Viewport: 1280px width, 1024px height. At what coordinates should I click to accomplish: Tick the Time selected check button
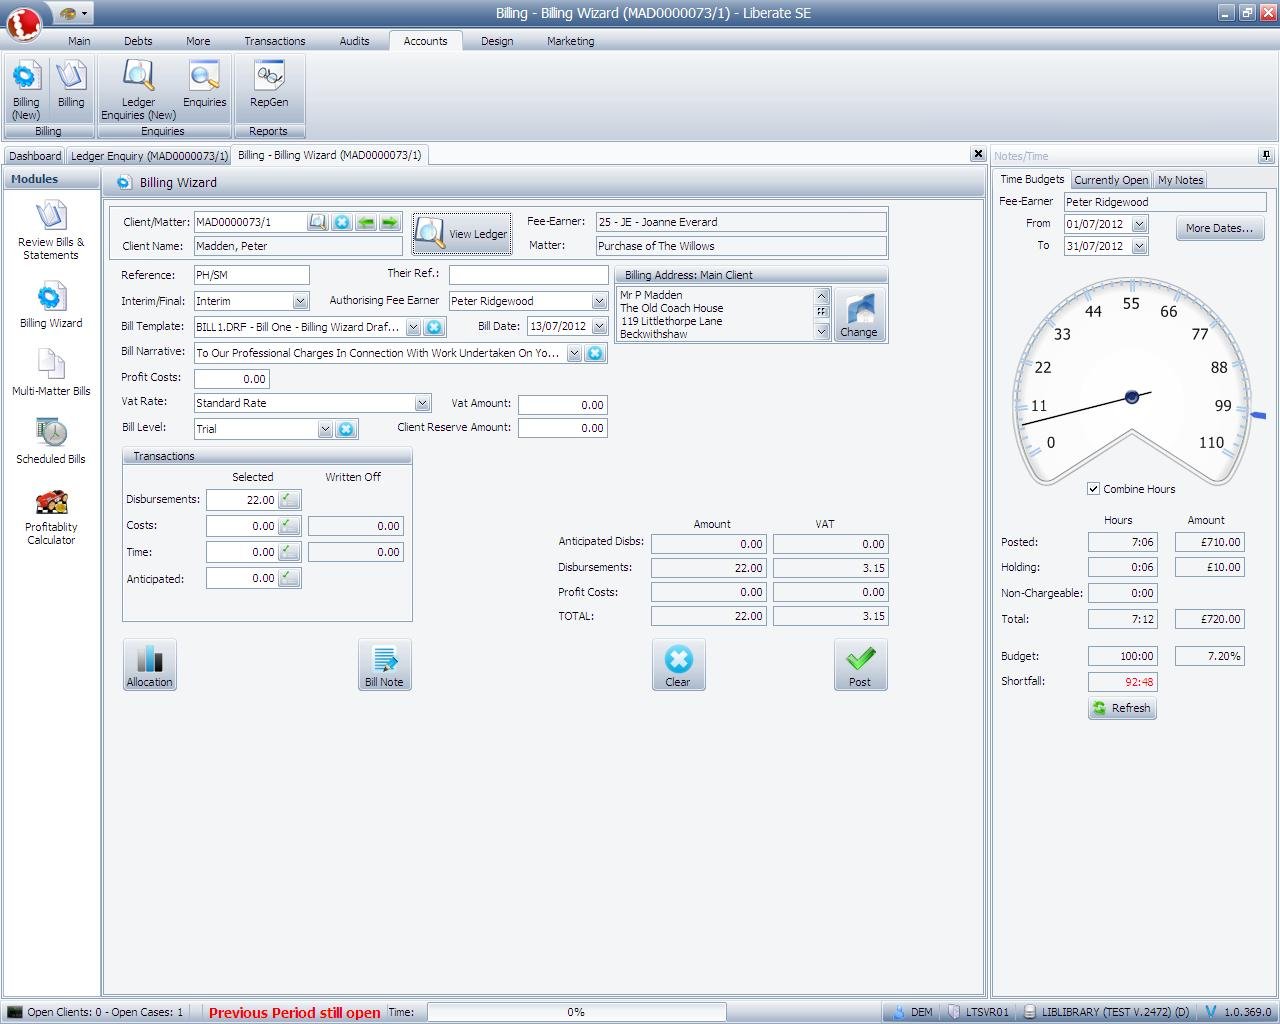[289, 552]
